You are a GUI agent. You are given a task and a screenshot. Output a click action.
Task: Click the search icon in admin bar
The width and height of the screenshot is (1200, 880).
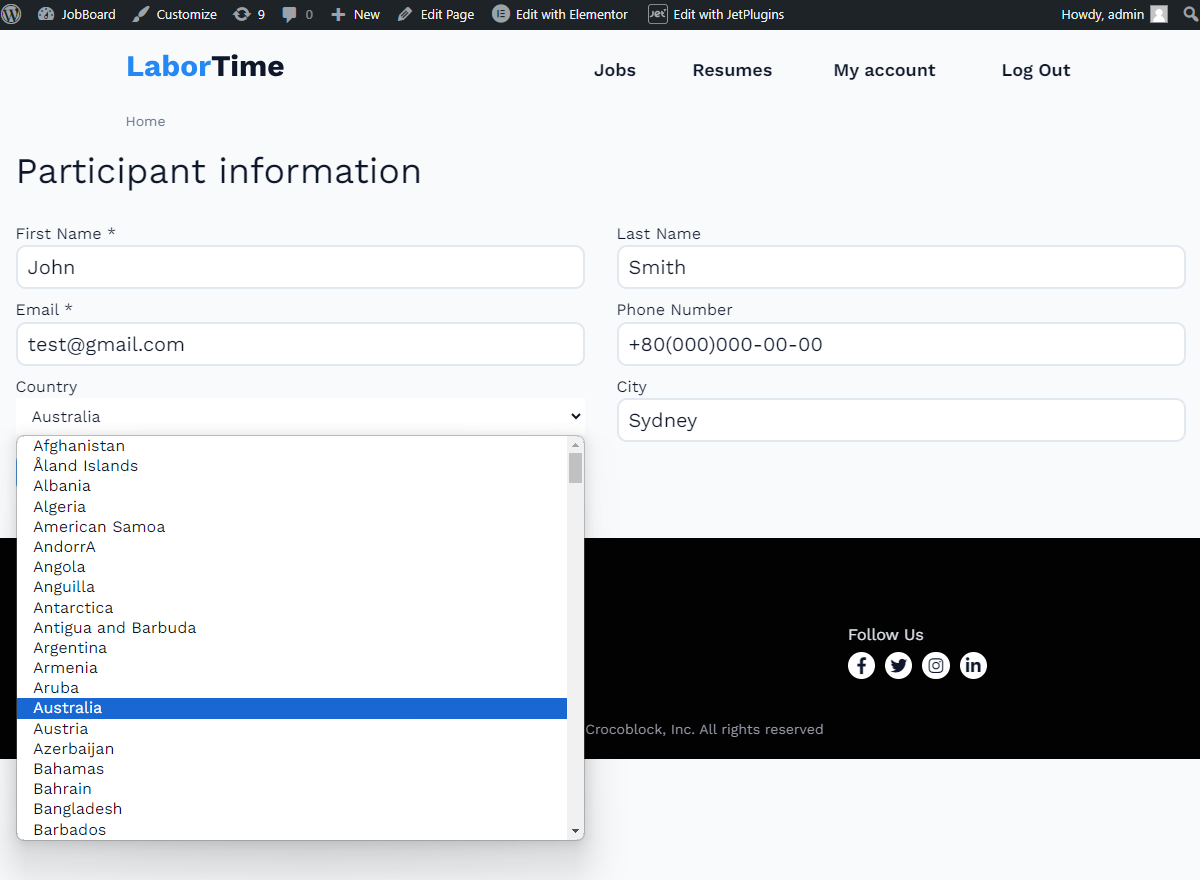click(1192, 14)
